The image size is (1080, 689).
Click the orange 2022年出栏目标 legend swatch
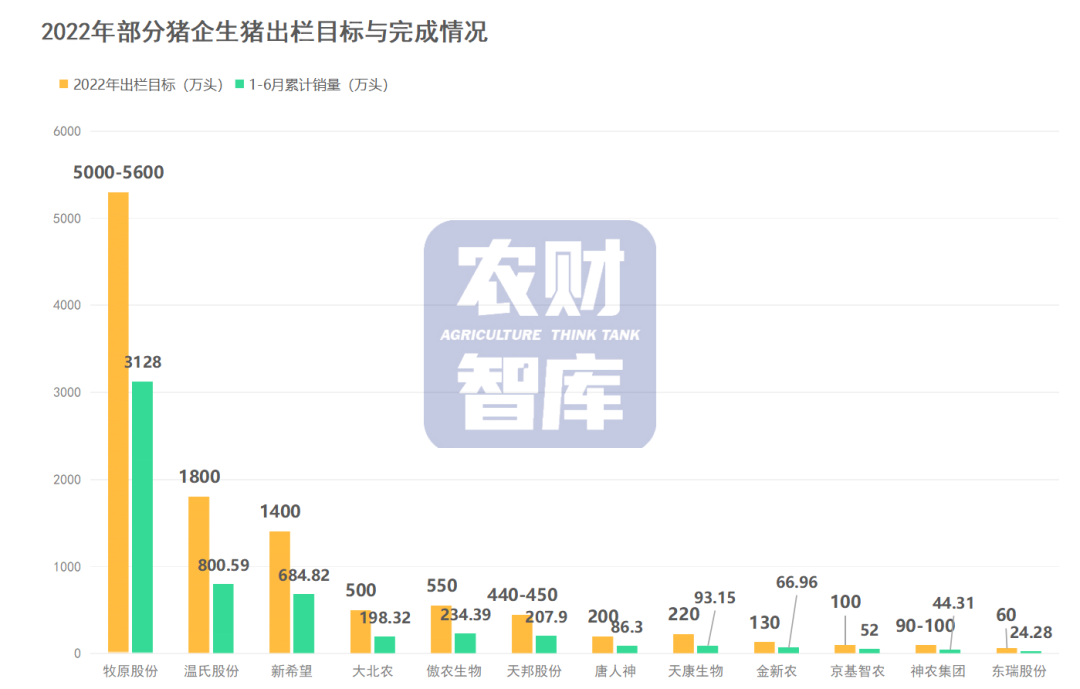63,84
